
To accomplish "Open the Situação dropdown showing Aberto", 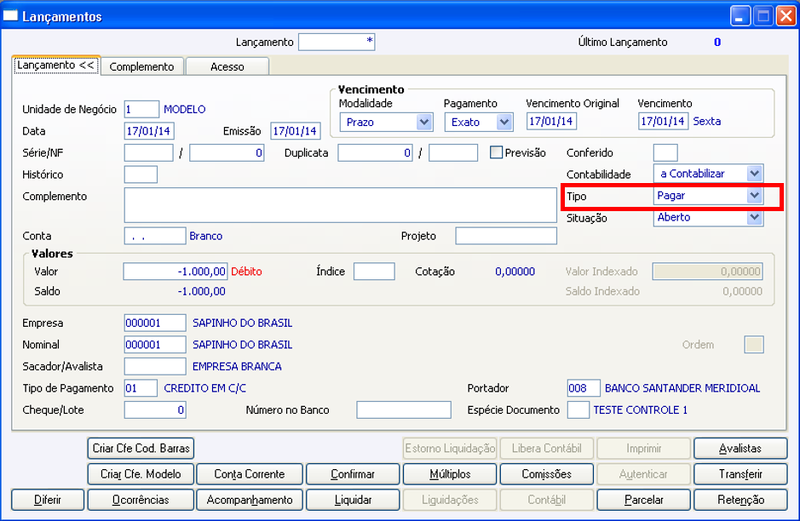I will (x=708, y=217).
